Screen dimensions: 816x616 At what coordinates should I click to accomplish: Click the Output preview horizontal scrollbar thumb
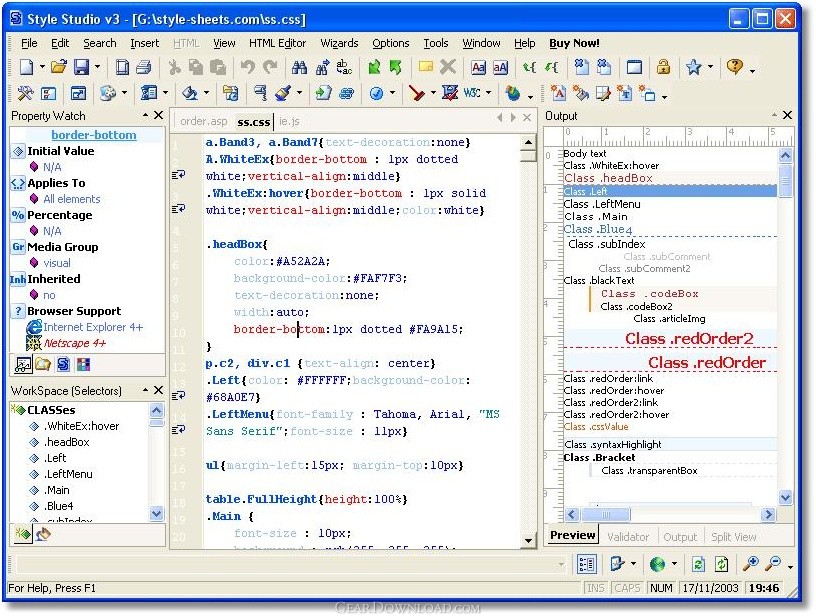click(x=606, y=515)
